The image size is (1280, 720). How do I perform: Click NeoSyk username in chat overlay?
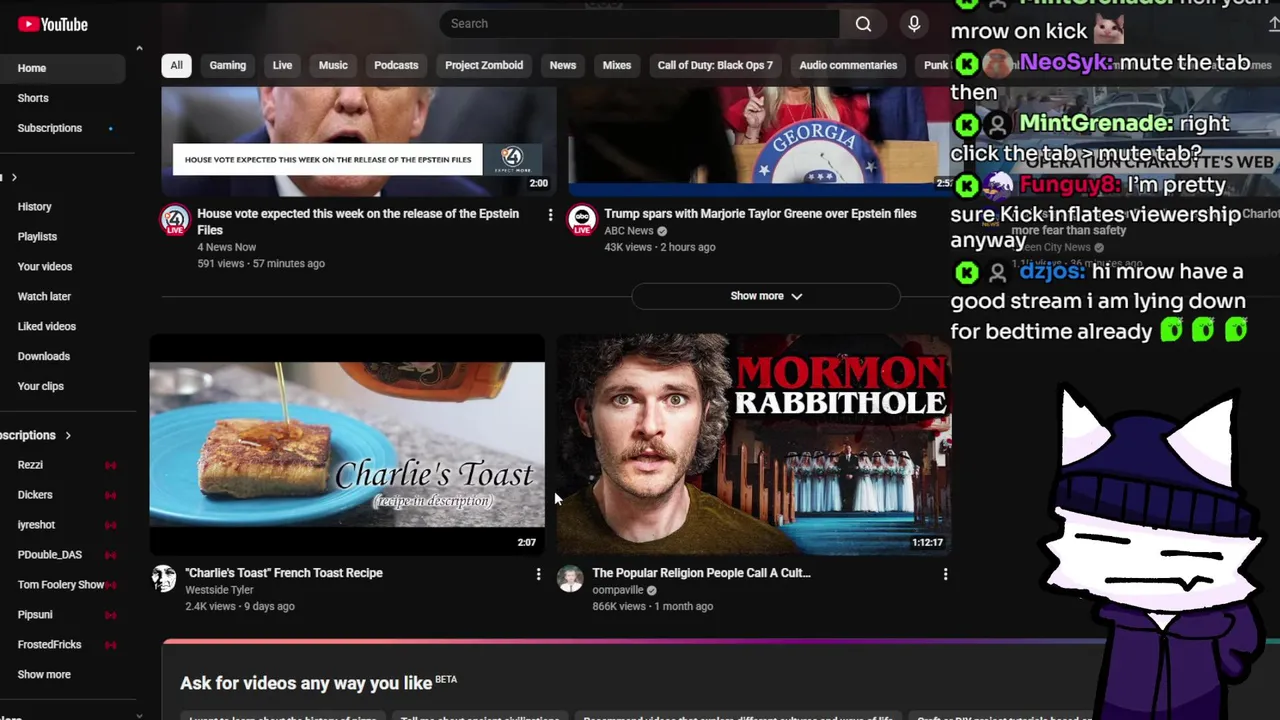pos(1066,63)
